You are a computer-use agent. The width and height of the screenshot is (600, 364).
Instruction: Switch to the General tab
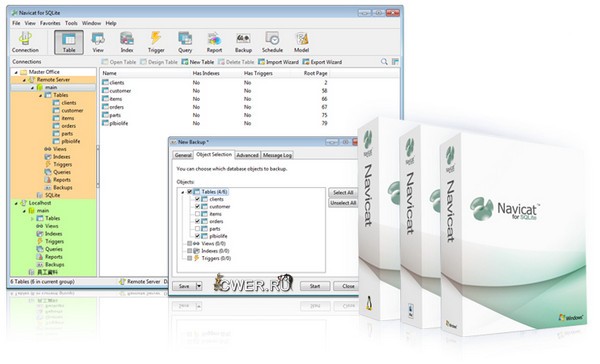coord(183,155)
